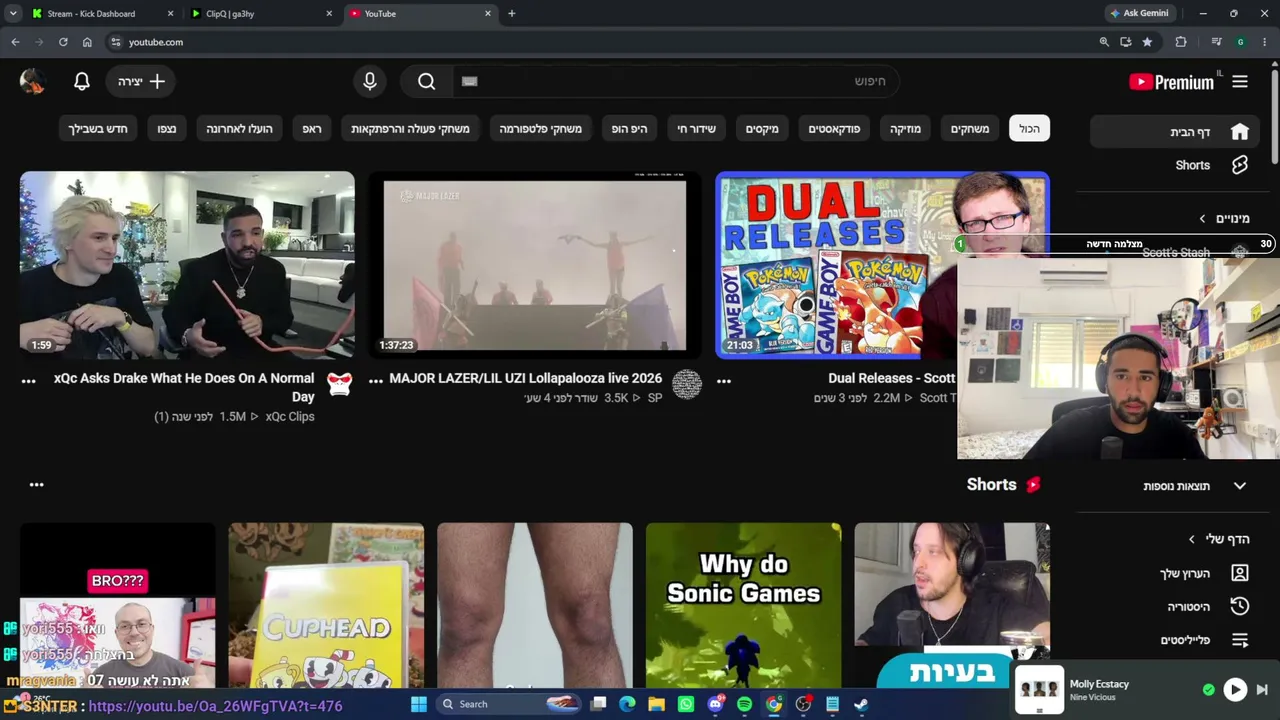
Task: Select the 'משחקי פלטפורמה' filter chip
Action: [540, 129]
